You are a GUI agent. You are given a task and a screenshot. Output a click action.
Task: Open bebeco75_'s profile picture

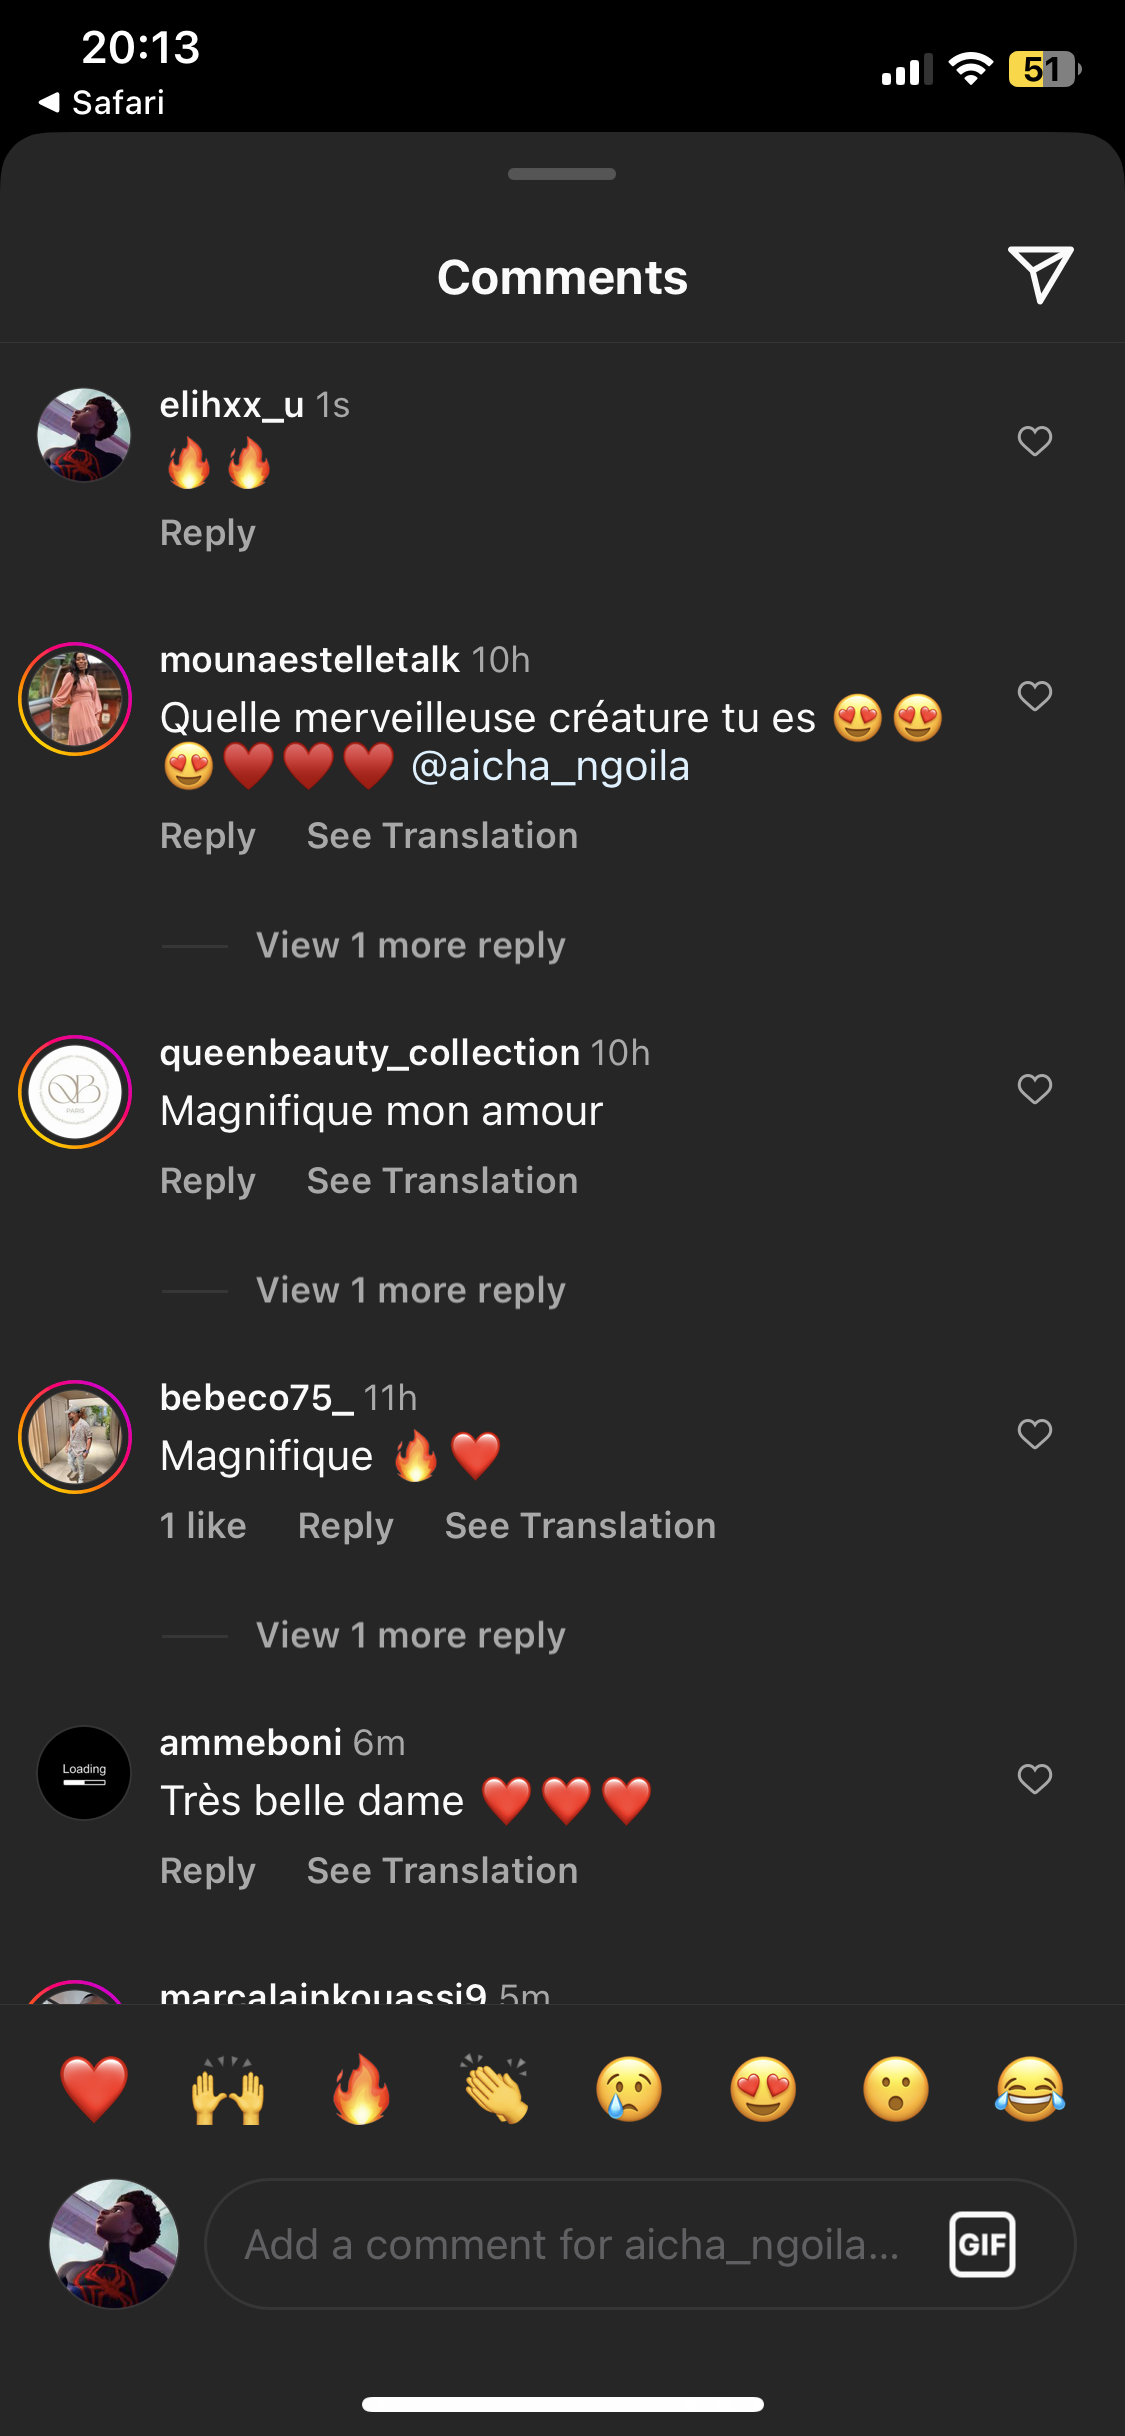pos(75,1436)
